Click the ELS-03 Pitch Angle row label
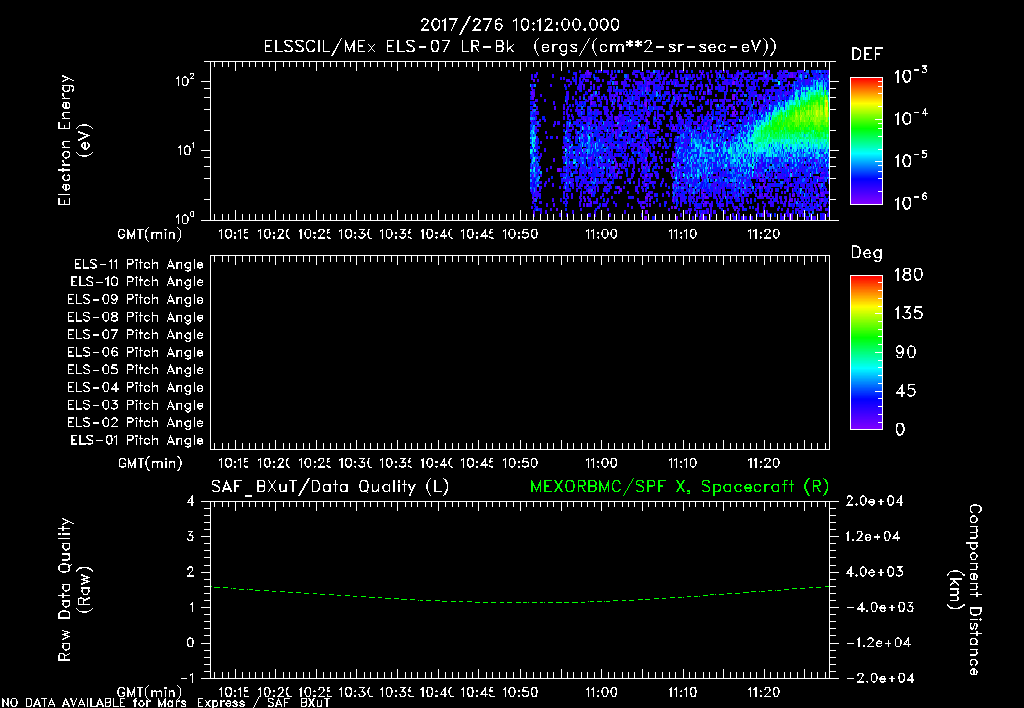The height and width of the screenshot is (708, 1024). pos(135,406)
